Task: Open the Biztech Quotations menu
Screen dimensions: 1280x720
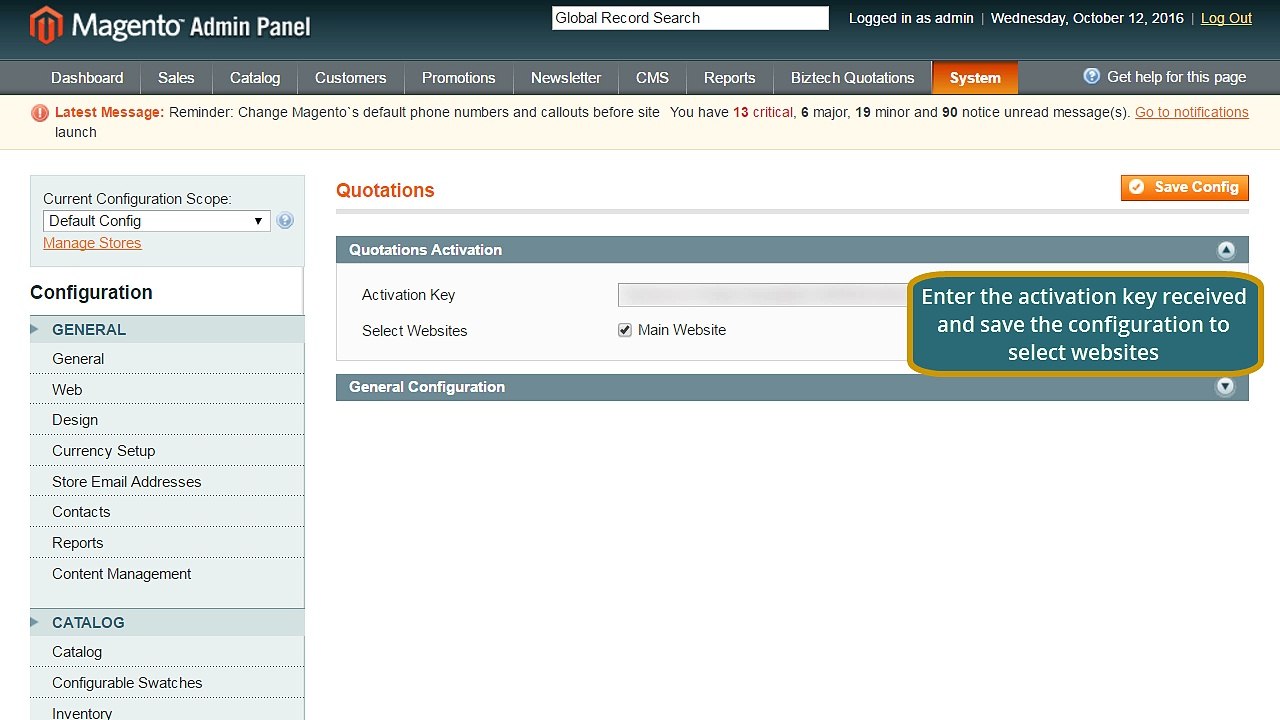Action: tap(853, 78)
